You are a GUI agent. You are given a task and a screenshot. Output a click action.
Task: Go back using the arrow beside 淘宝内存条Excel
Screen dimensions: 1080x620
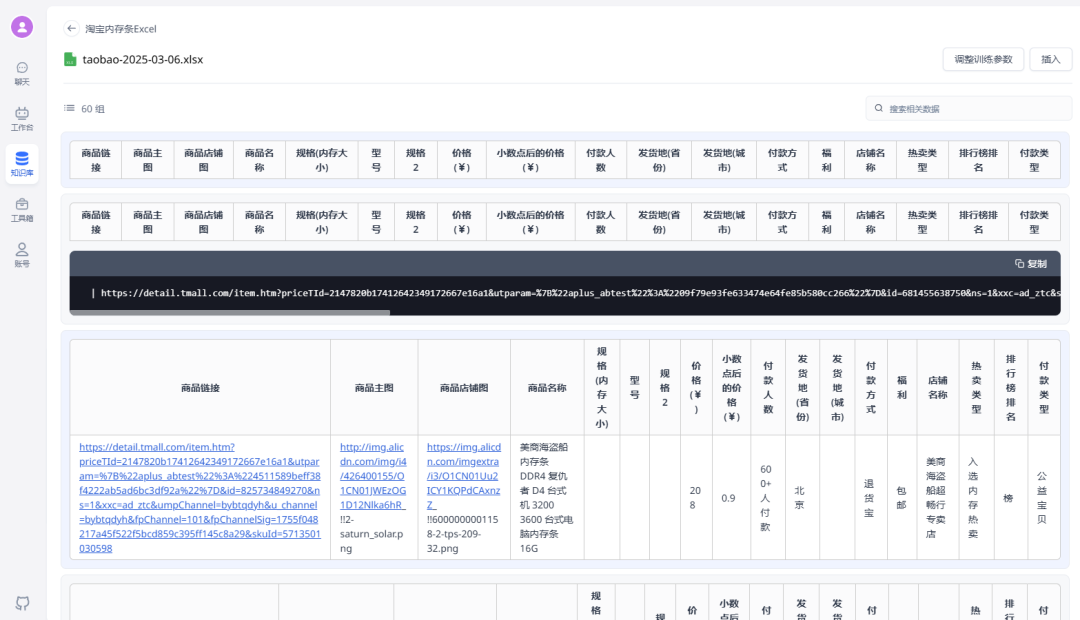tap(72, 28)
